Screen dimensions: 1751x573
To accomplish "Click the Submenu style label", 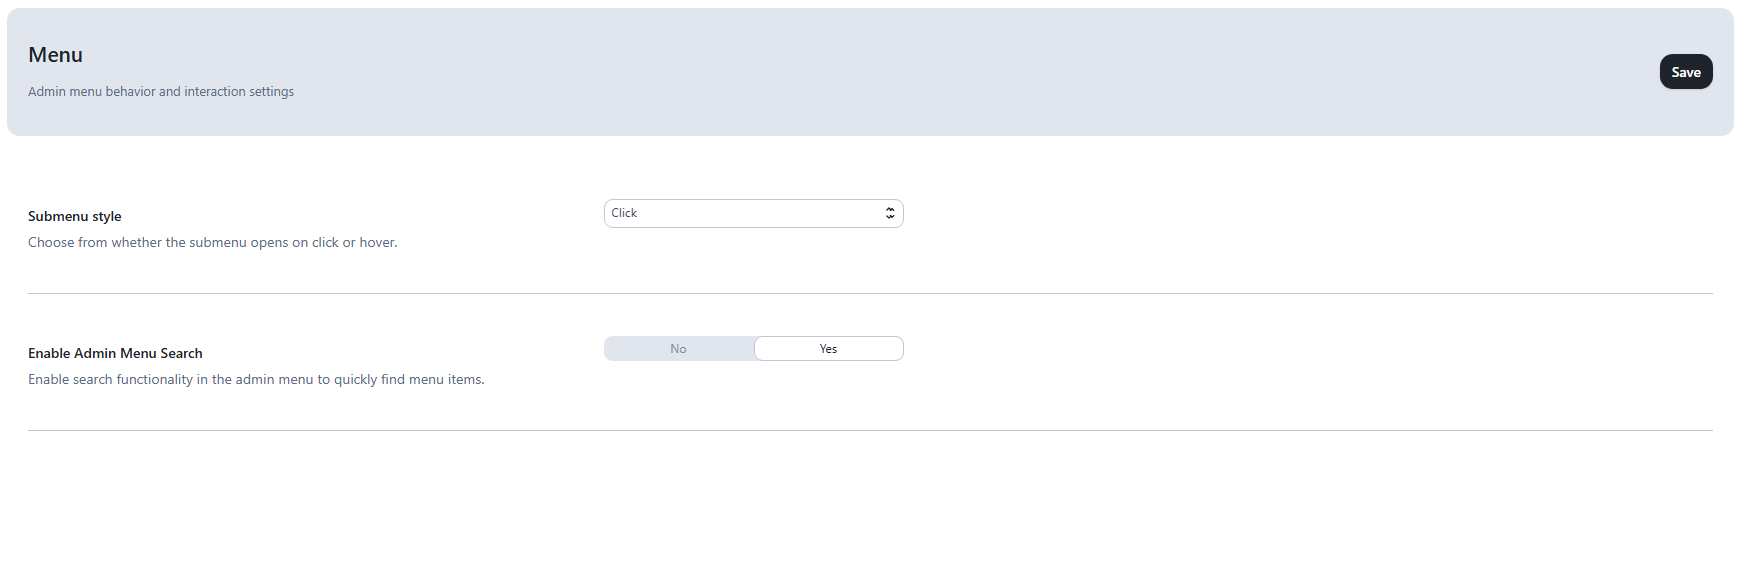I will tap(75, 216).
